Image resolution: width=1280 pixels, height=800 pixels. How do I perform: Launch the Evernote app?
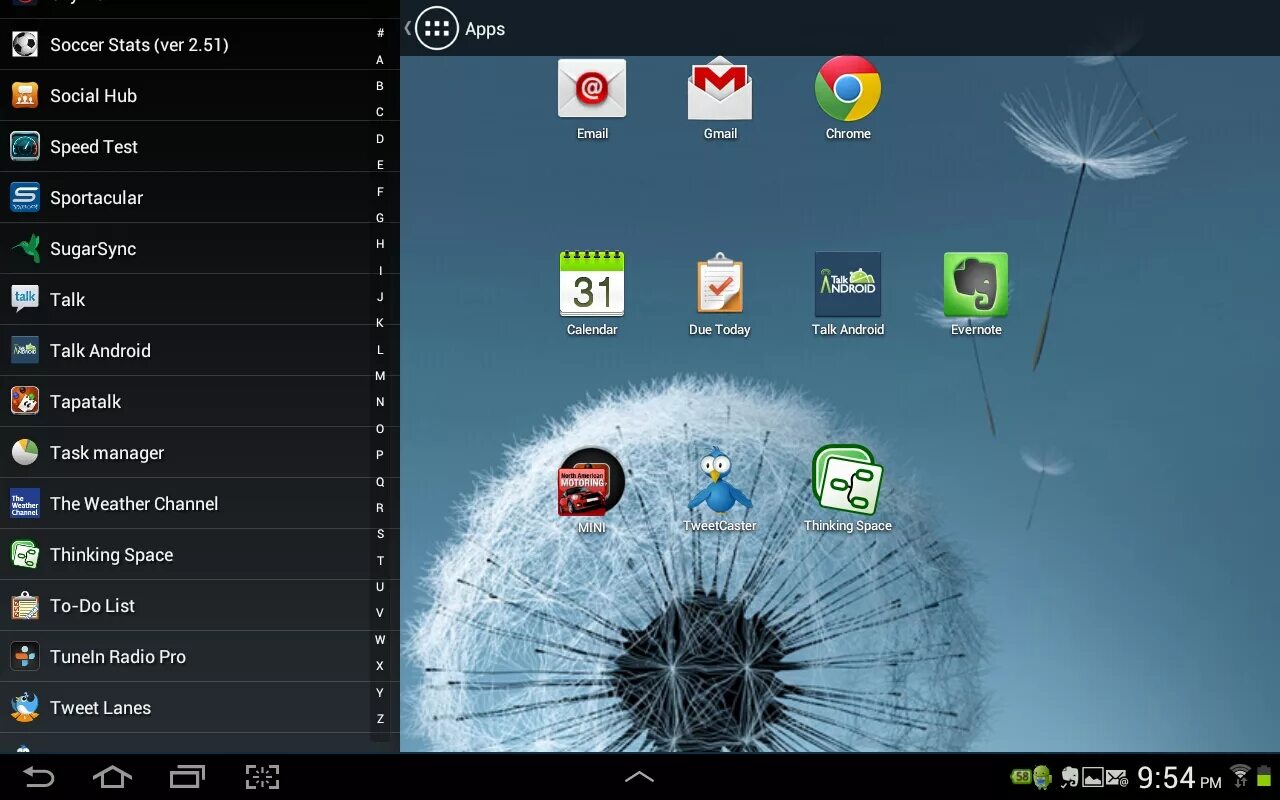tap(976, 293)
